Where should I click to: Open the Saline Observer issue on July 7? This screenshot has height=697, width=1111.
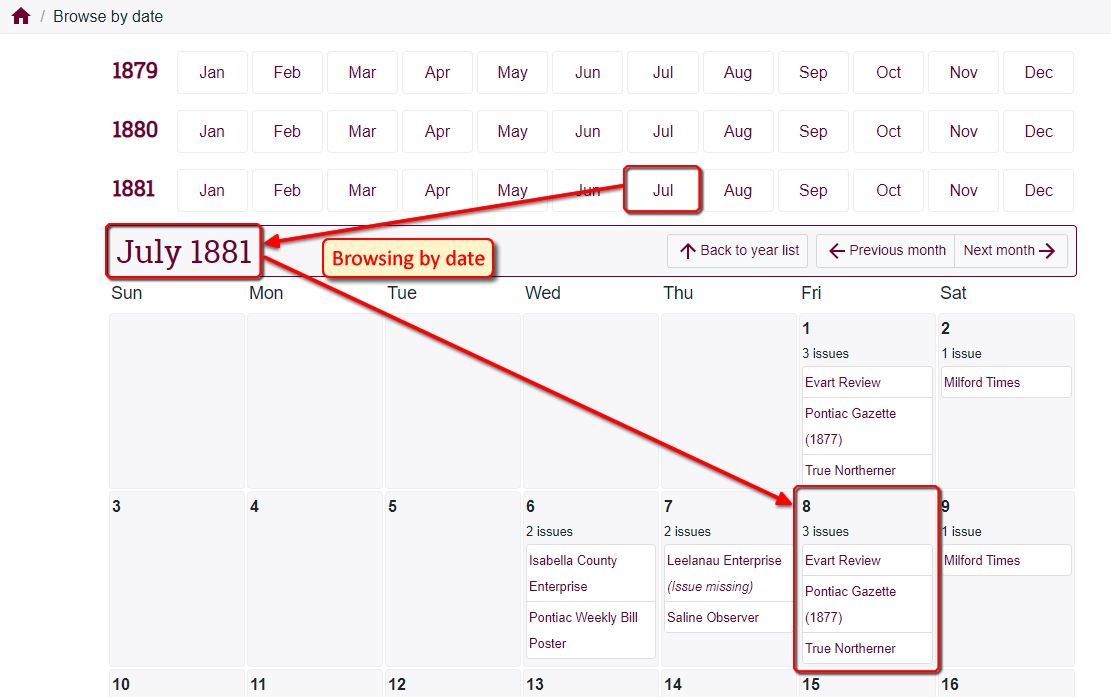tap(714, 617)
